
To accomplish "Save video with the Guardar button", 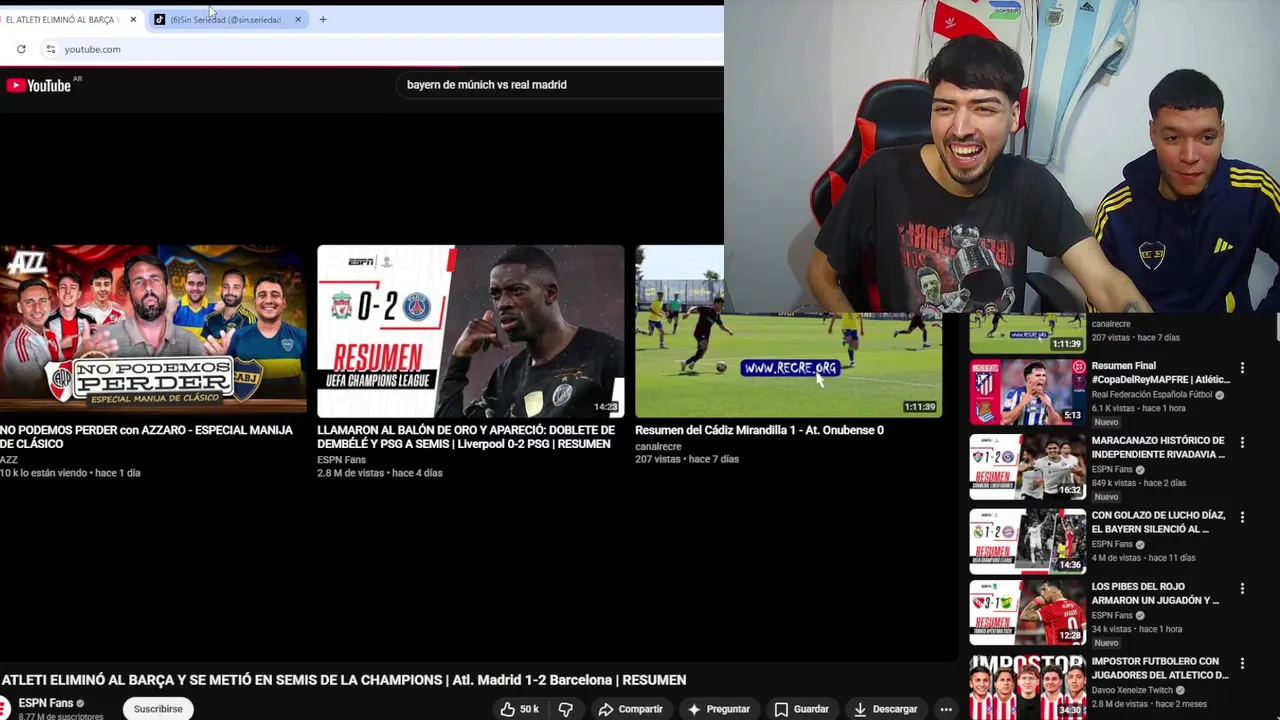I will (801, 709).
